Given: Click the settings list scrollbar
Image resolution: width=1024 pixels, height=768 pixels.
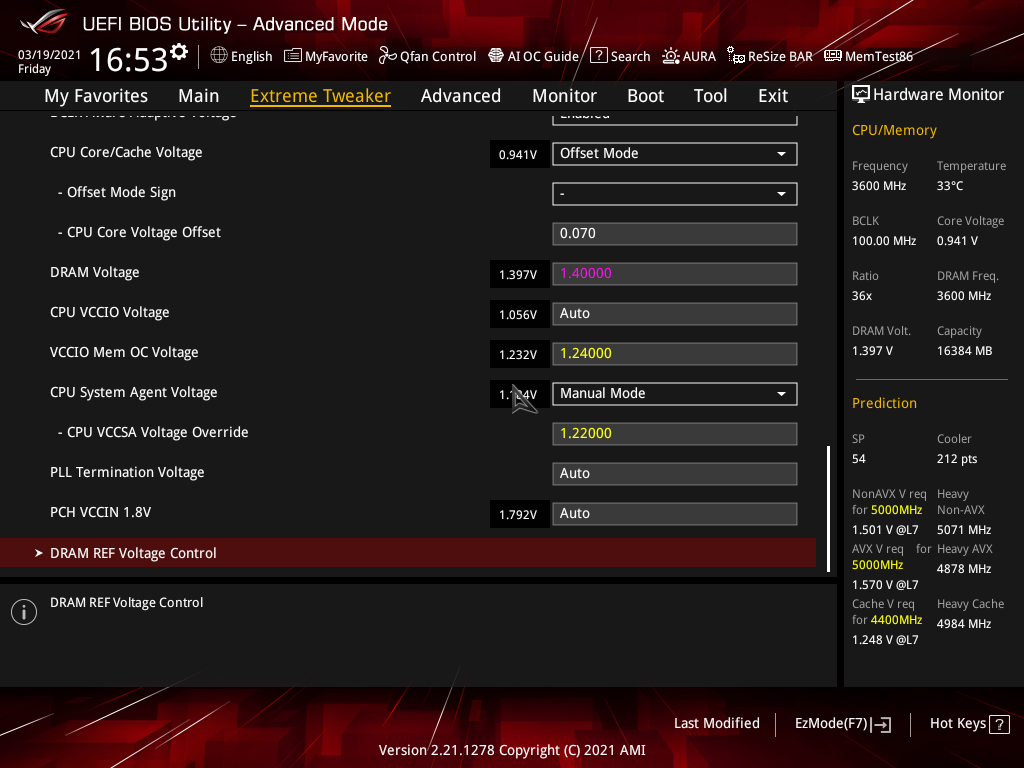Looking at the screenshot, I should click(x=828, y=509).
